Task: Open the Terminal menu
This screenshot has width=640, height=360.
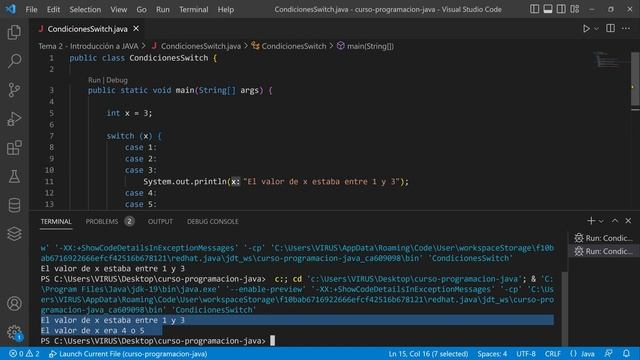Action: [193, 9]
